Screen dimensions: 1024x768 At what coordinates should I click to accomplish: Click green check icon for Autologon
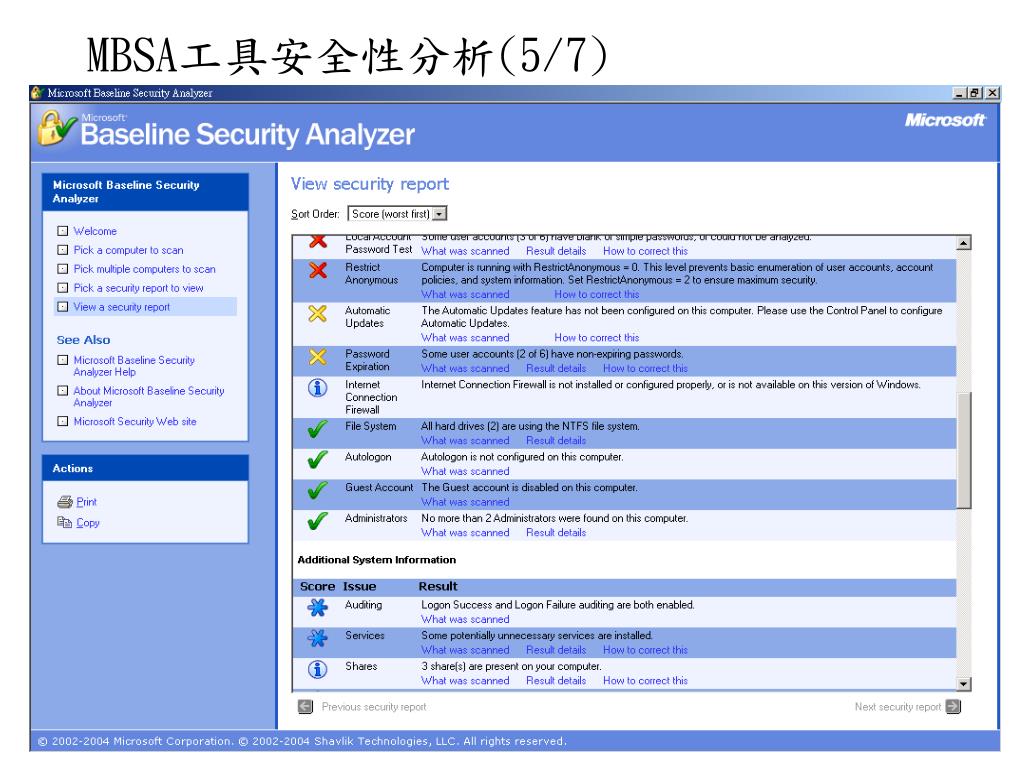[317, 460]
